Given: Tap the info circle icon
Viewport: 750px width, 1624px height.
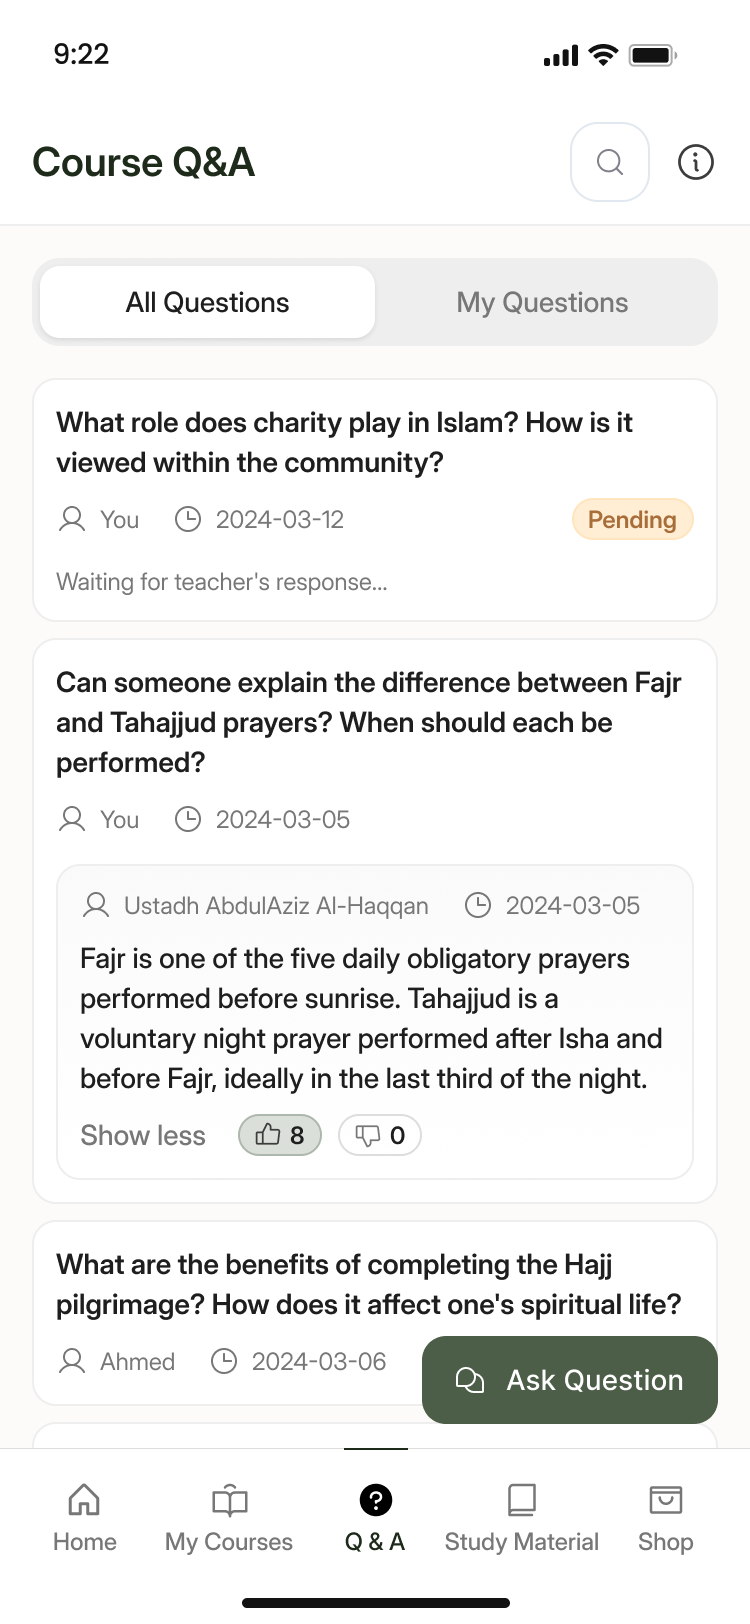Looking at the screenshot, I should point(696,162).
